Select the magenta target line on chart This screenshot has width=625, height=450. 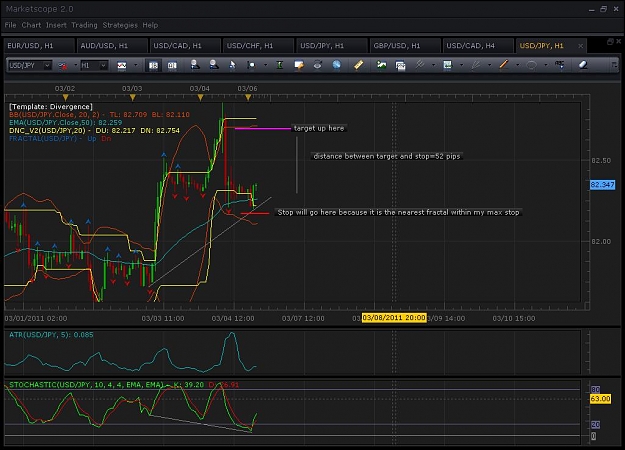263,128
